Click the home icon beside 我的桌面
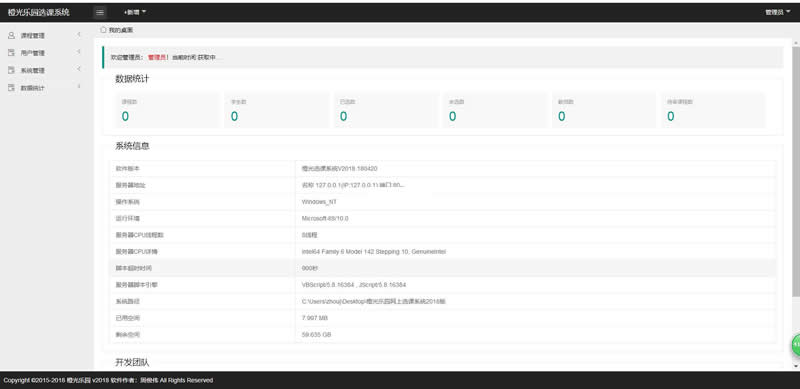 tap(103, 30)
